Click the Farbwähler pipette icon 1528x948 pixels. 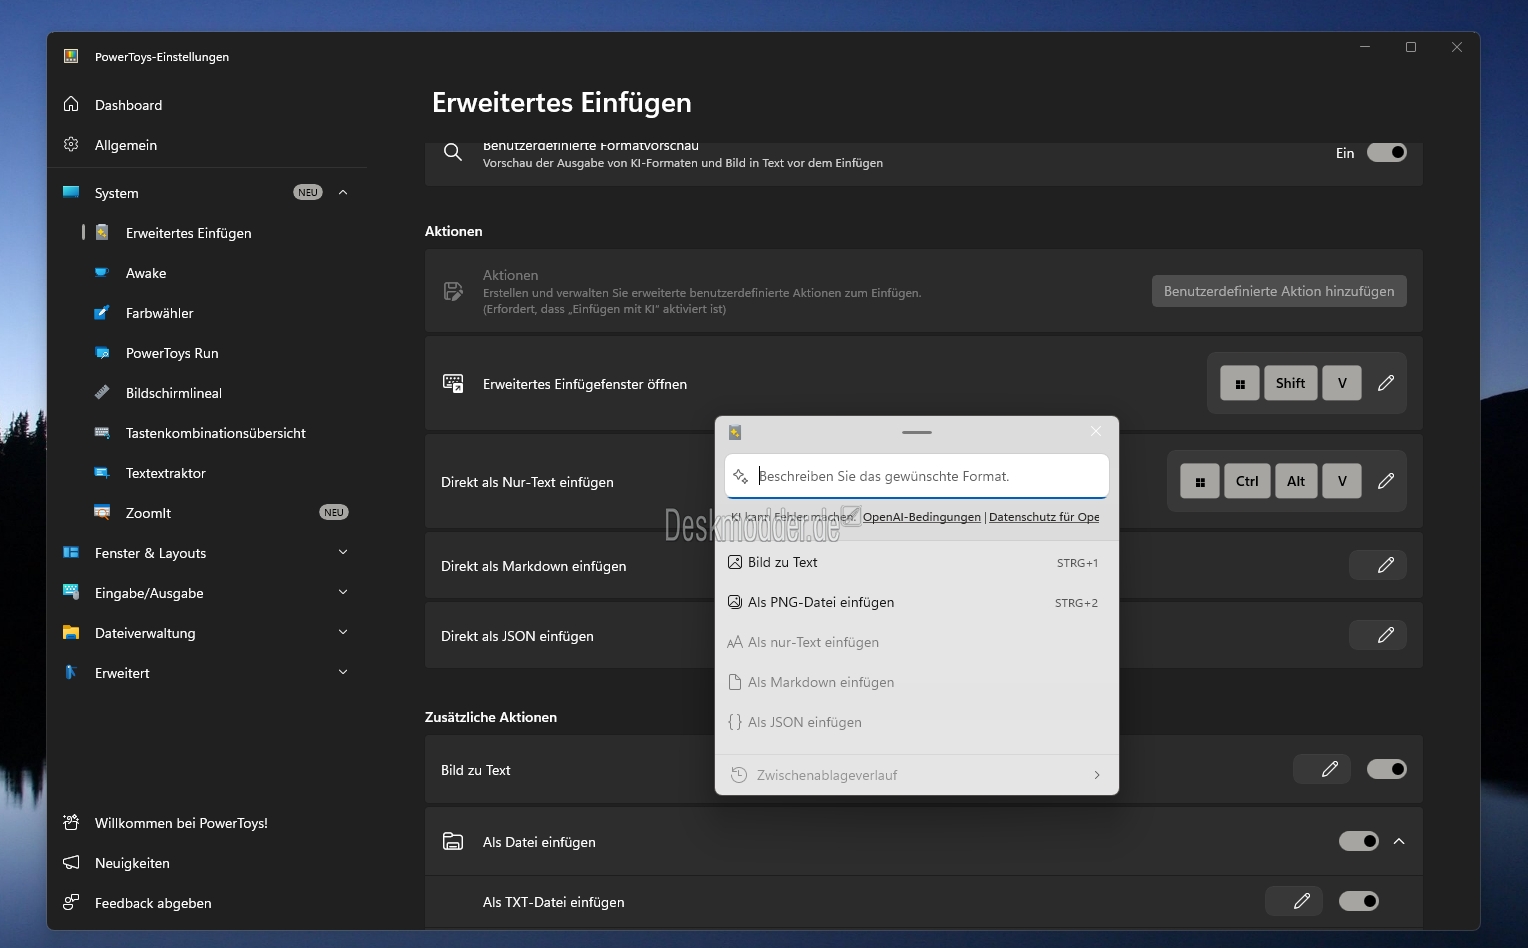[x=102, y=312]
